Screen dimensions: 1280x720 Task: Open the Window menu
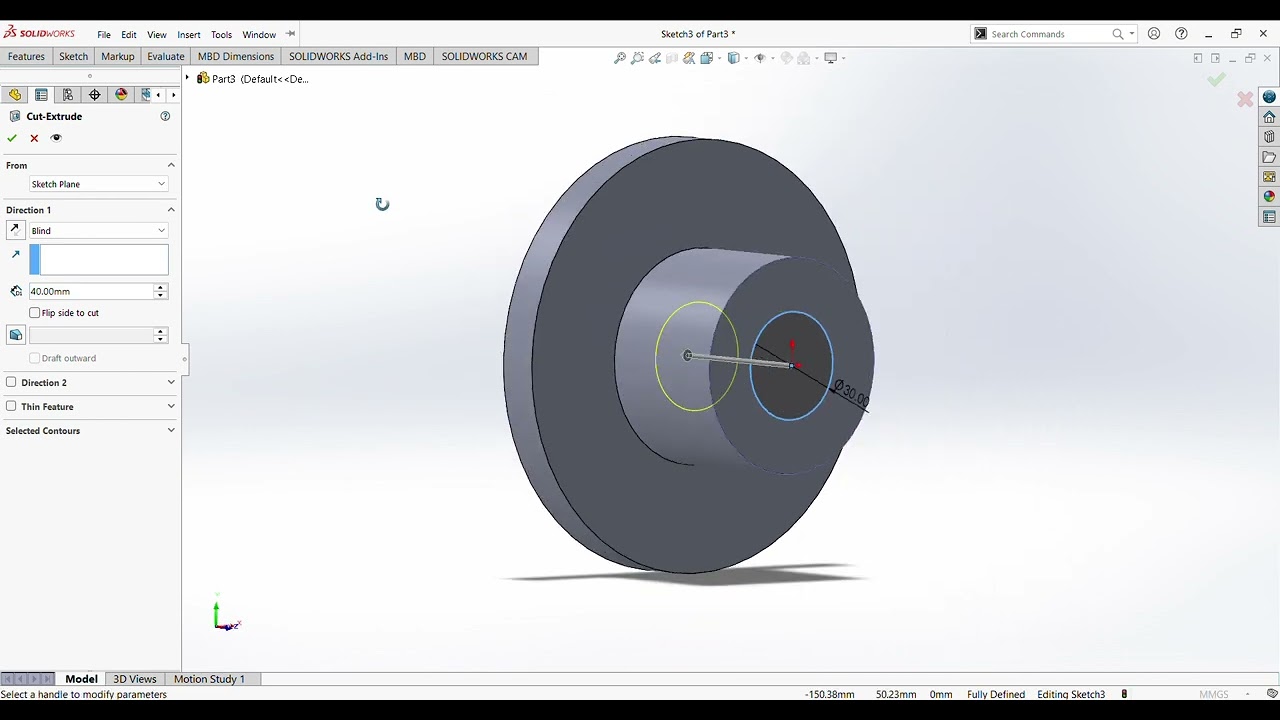259,35
